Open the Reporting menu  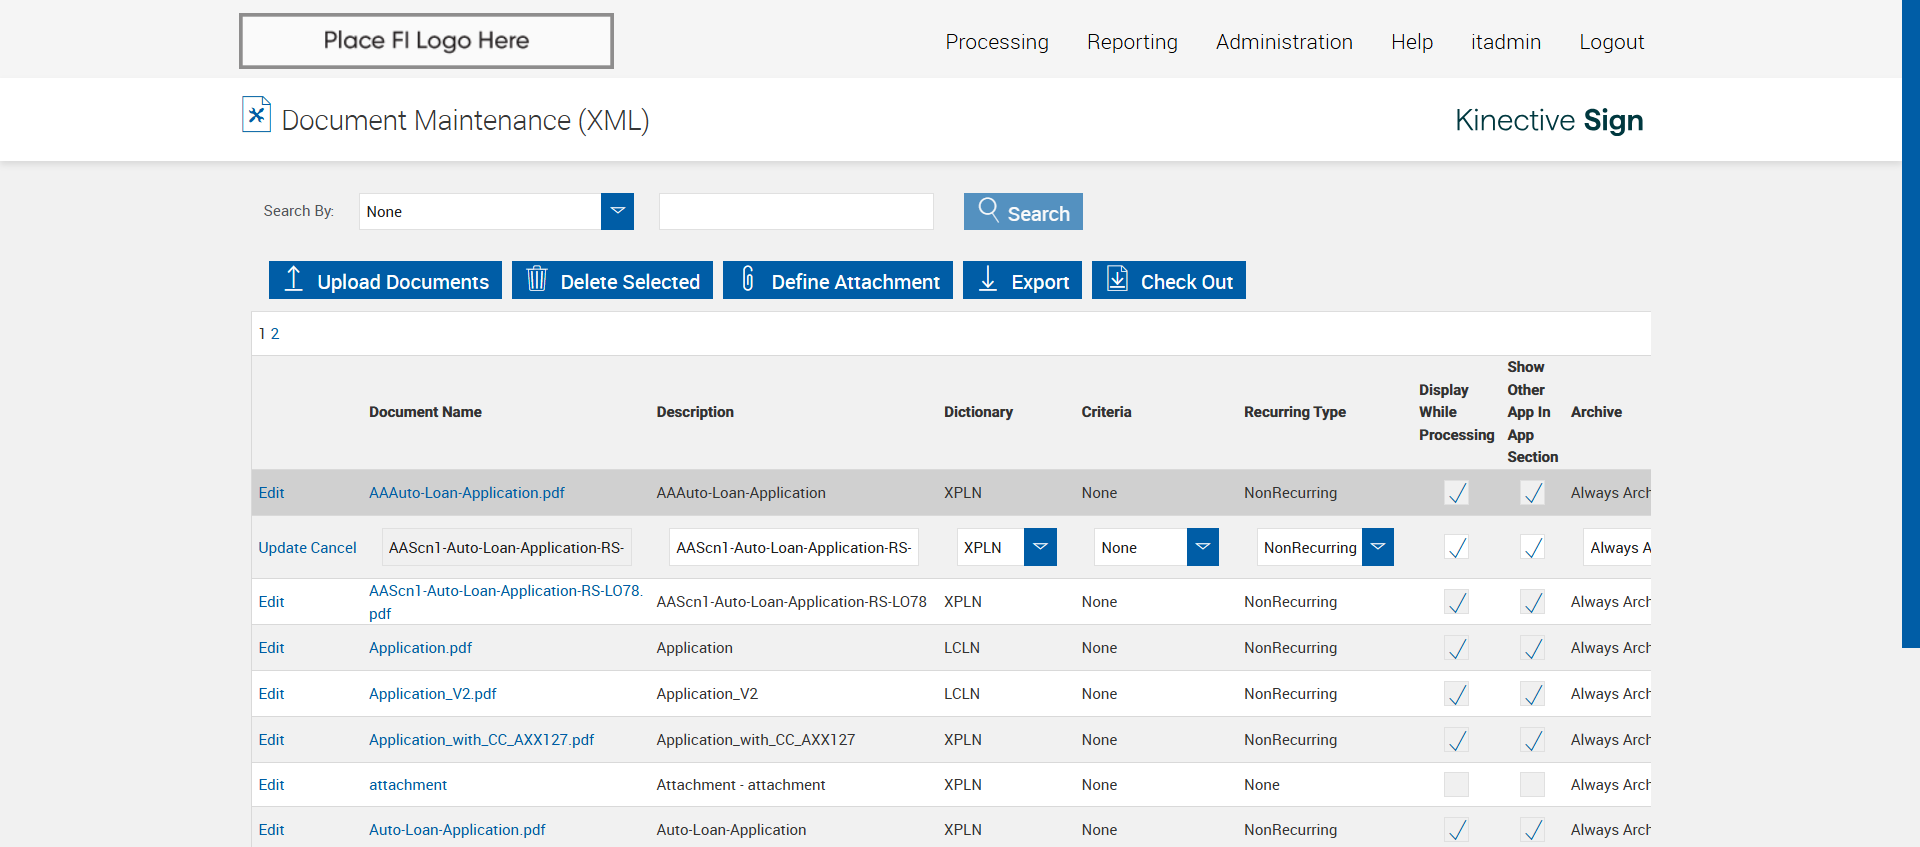tap(1132, 42)
